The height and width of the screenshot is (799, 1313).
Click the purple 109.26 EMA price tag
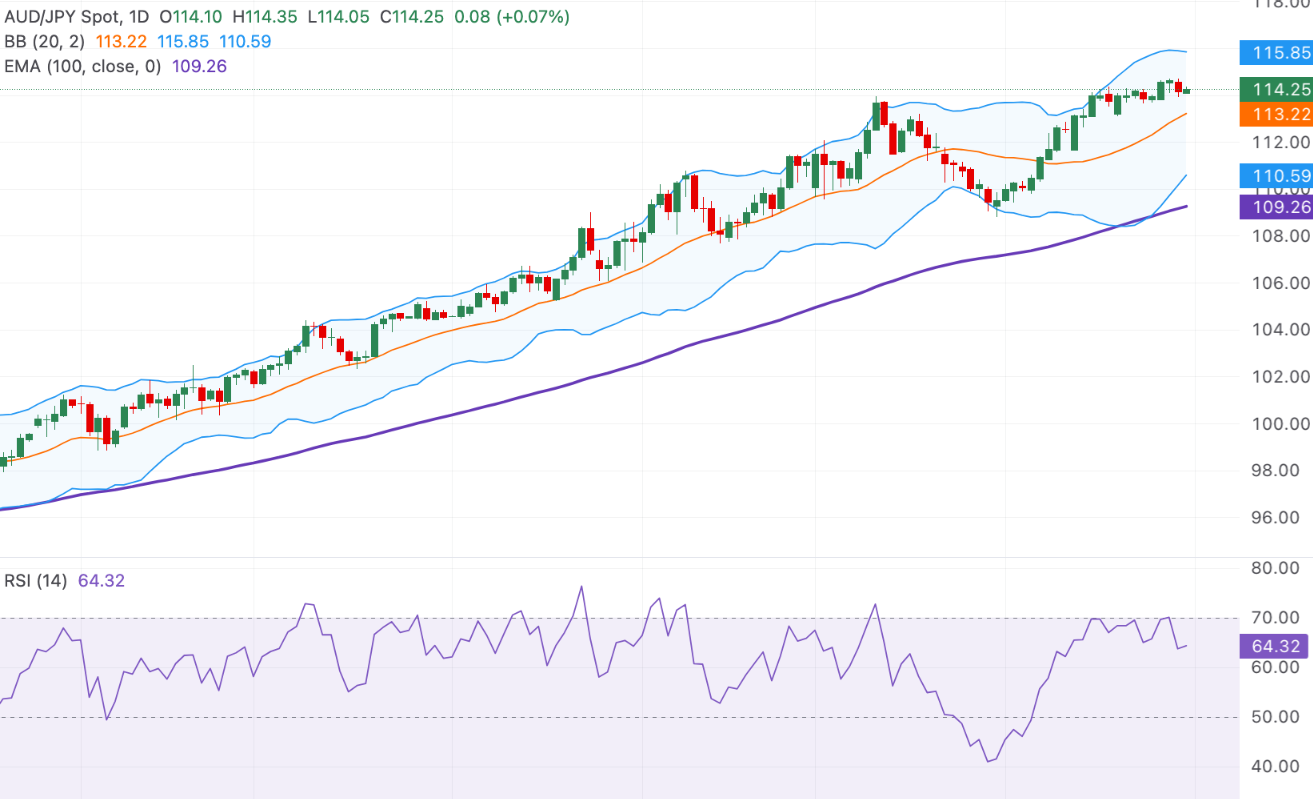tap(1274, 207)
